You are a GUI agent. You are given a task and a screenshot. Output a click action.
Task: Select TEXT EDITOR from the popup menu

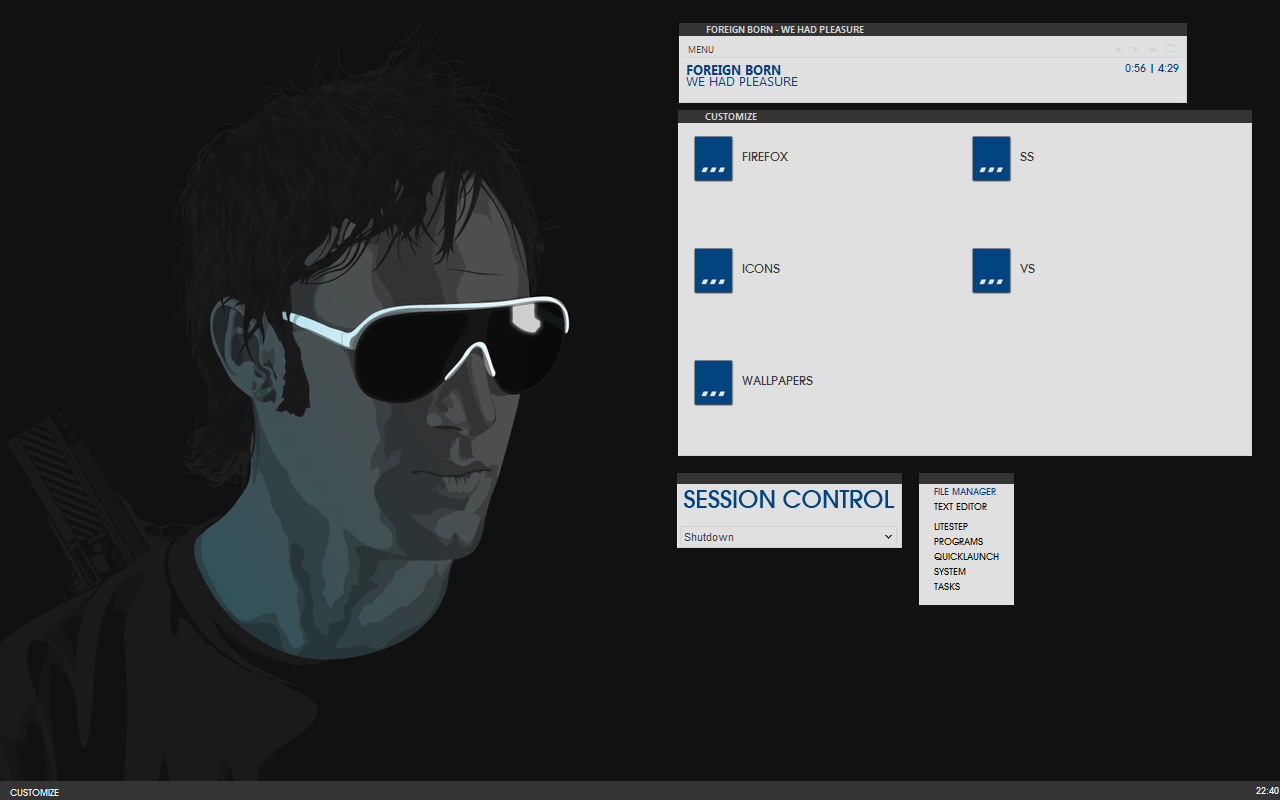click(x=960, y=507)
